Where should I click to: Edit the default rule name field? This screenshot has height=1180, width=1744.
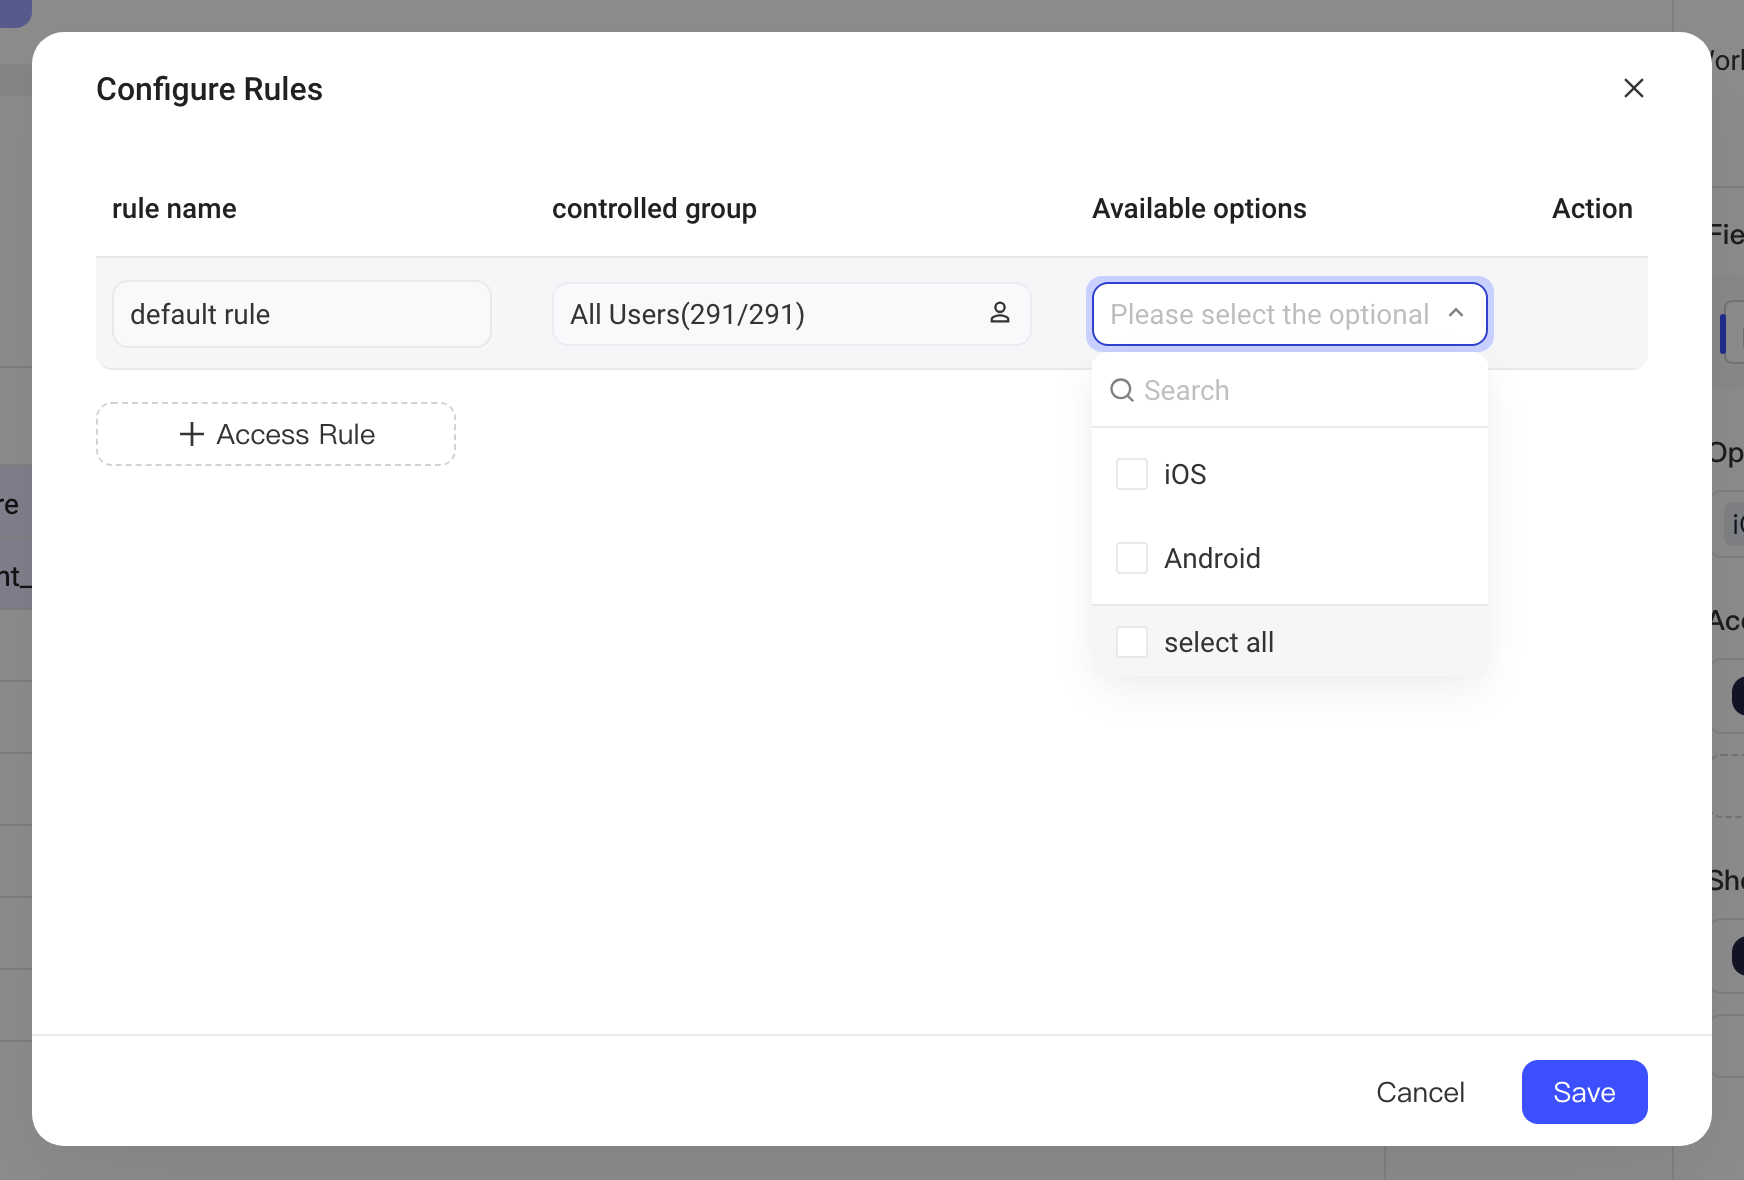(x=302, y=314)
